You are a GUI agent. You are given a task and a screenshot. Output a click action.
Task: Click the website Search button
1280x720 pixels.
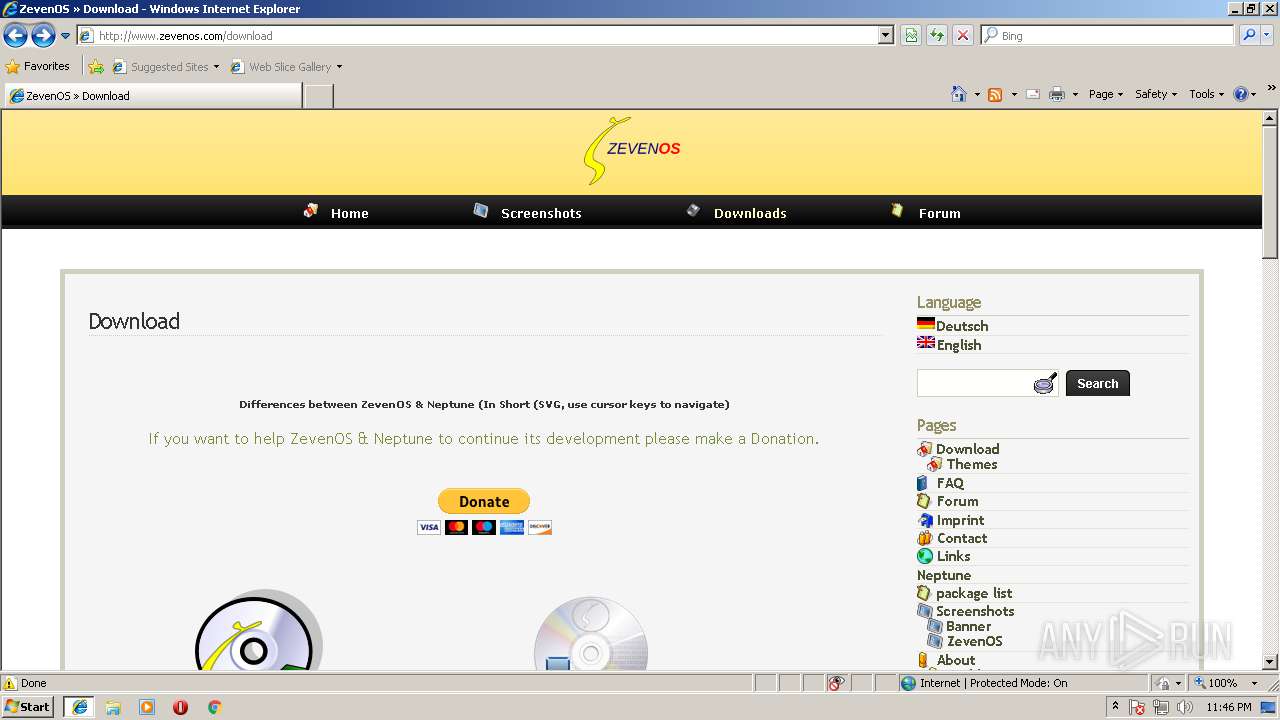pyautogui.click(x=1098, y=383)
